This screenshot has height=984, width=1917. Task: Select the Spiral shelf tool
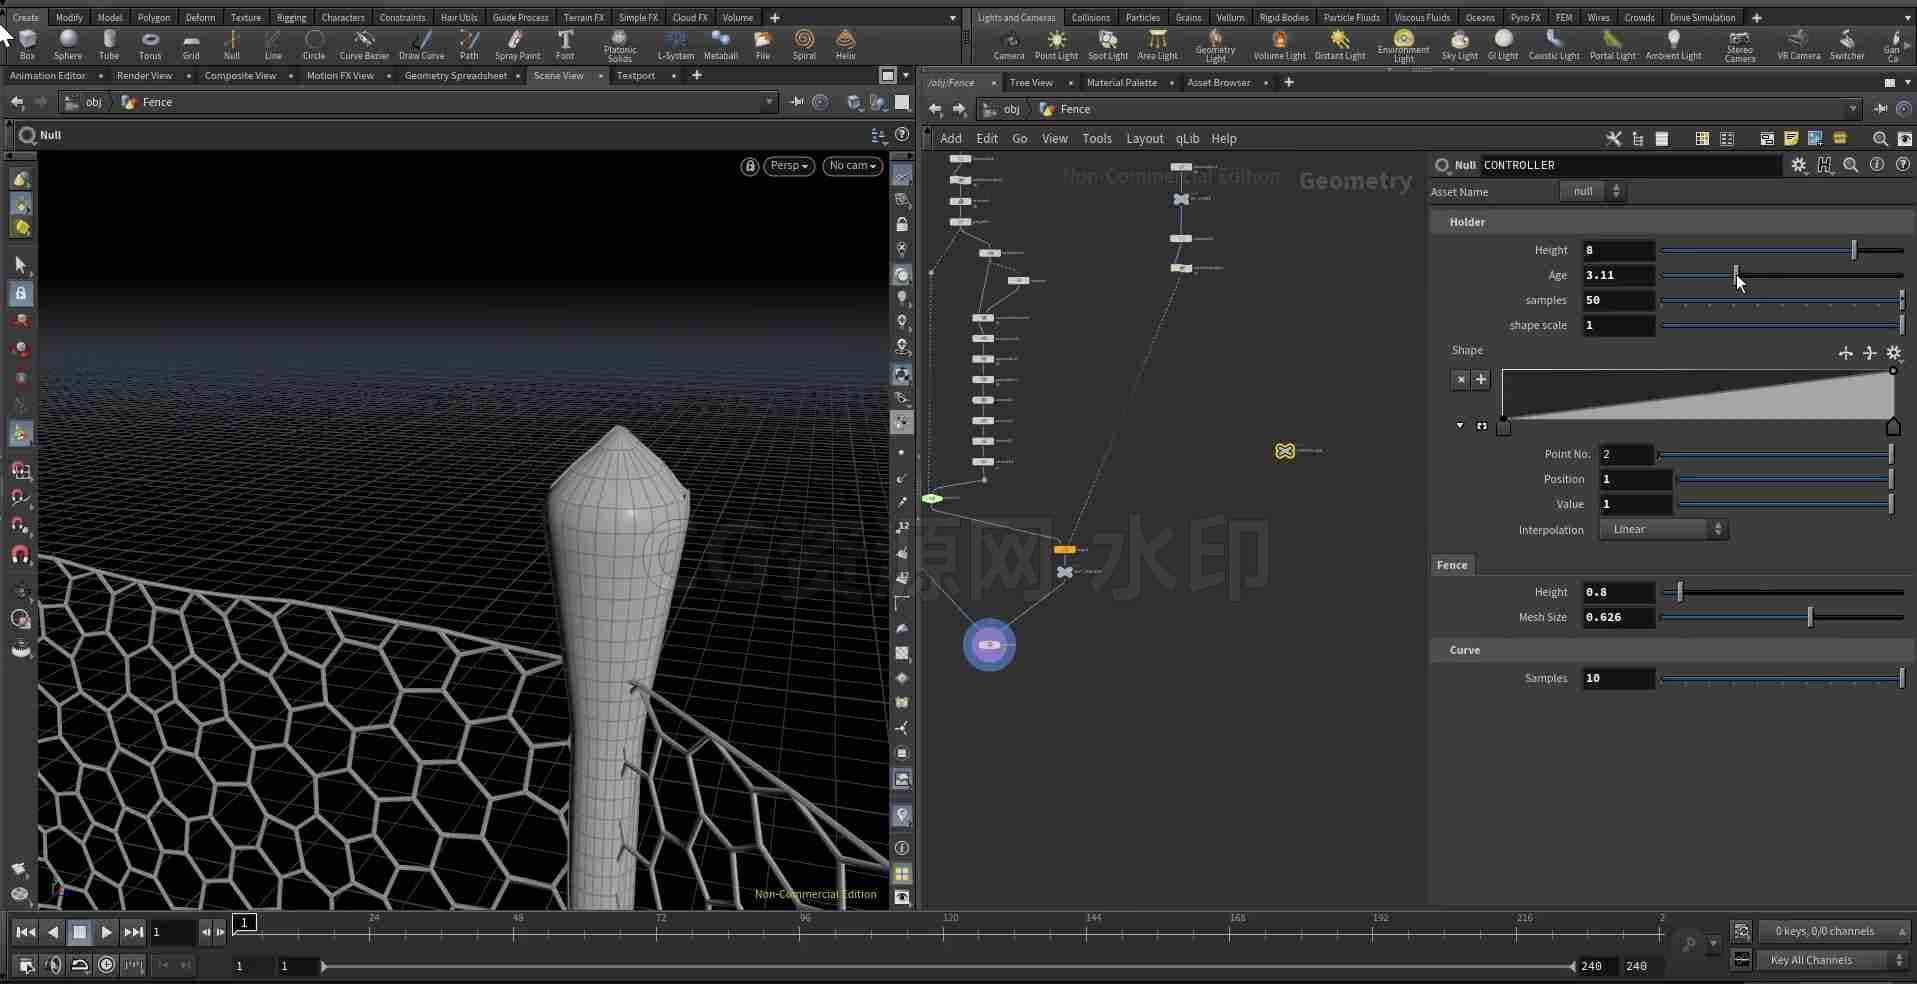[x=804, y=45]
